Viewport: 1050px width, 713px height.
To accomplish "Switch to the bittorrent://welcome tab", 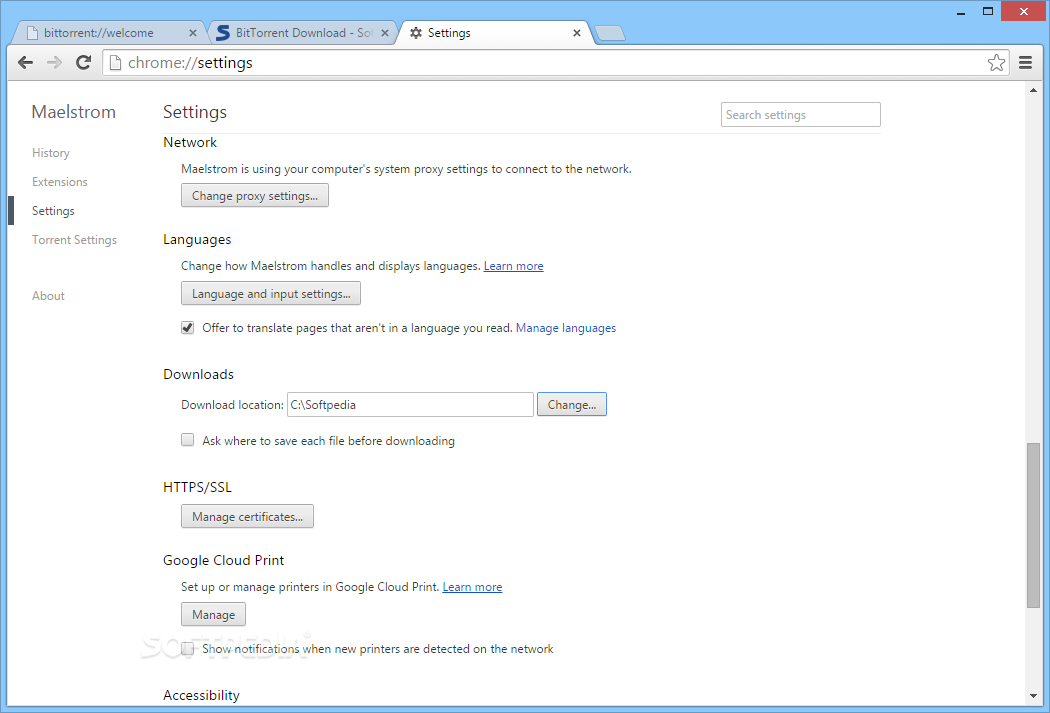I will 107,33.
